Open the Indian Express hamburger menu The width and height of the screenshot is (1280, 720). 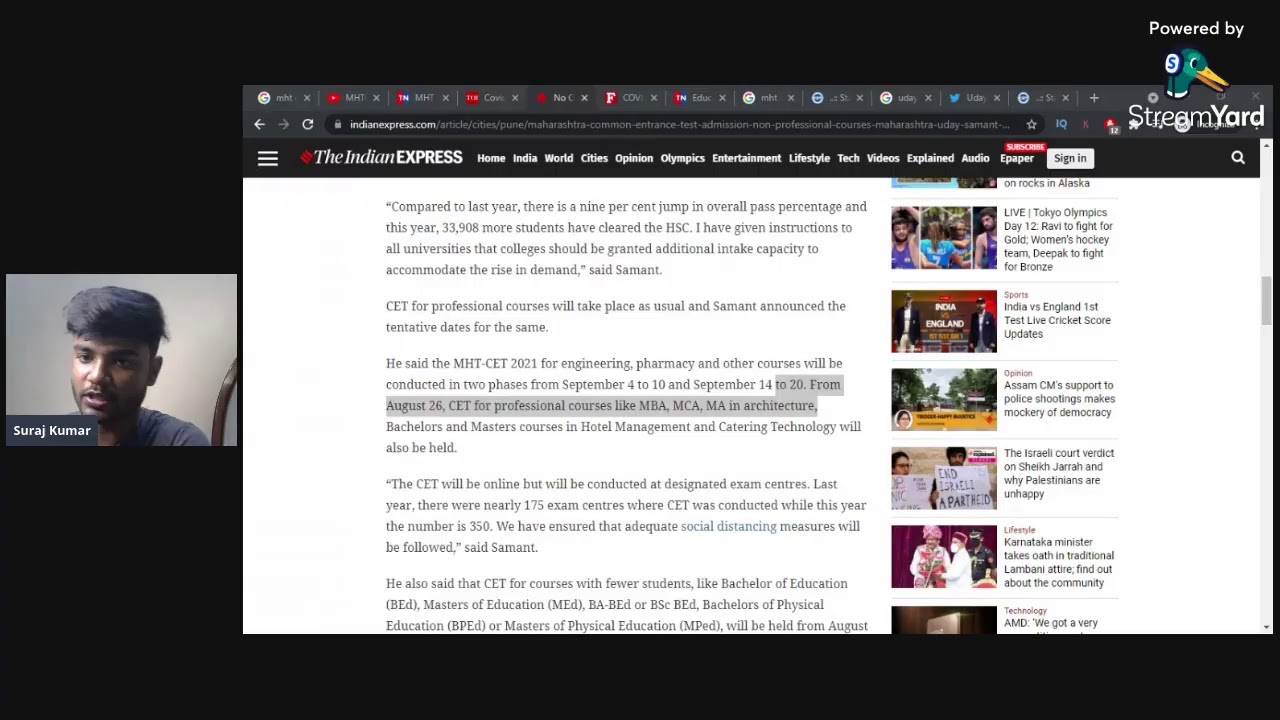267,158
